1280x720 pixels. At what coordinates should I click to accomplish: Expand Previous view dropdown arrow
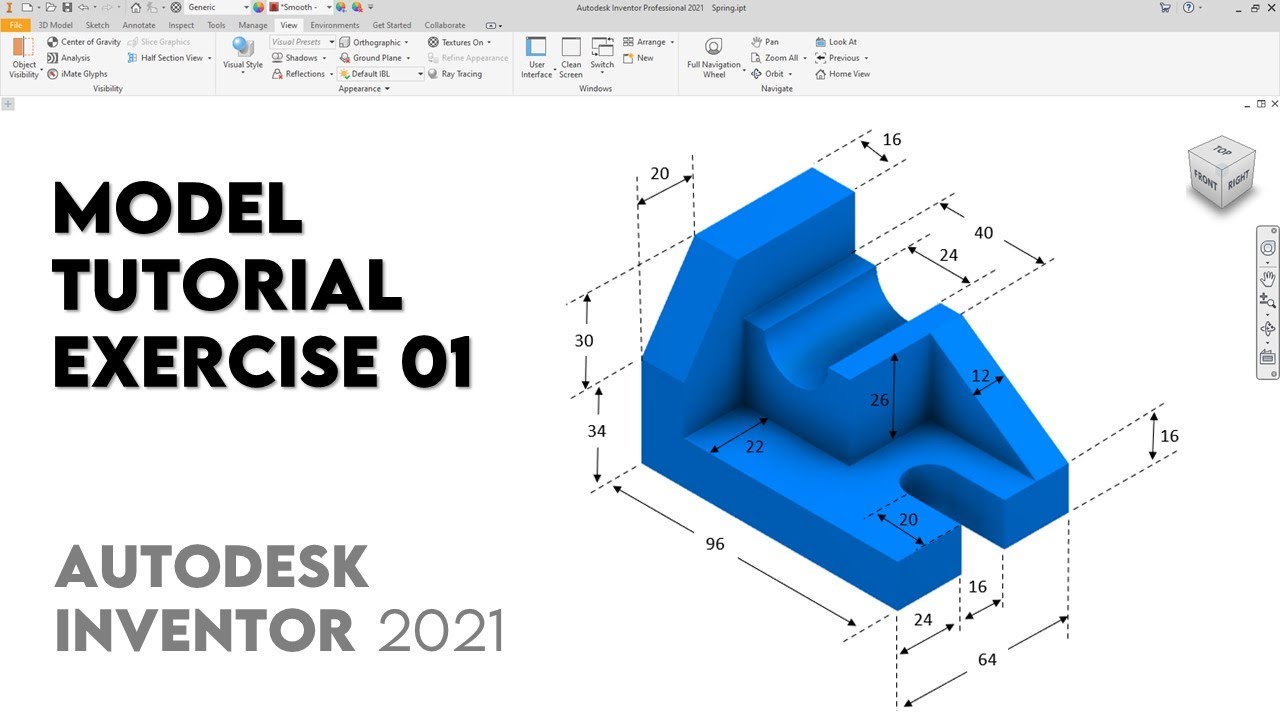[x=866, y=58]
